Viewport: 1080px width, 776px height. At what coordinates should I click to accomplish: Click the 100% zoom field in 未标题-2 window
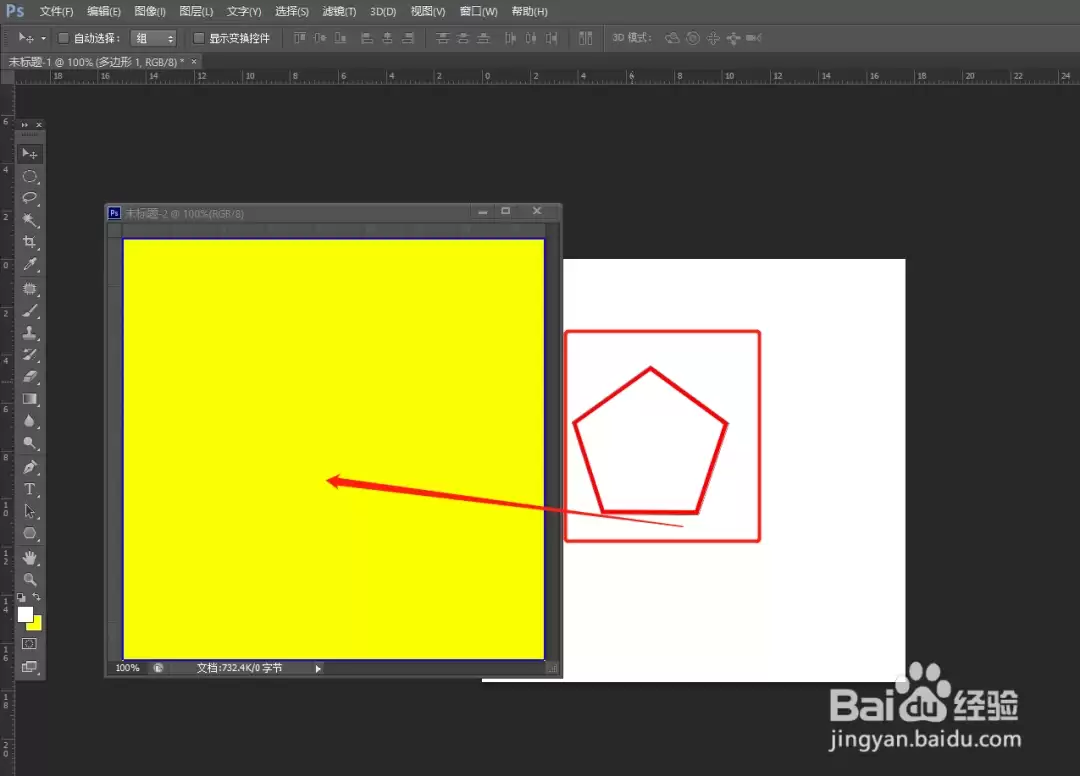(x=127, y=668)
